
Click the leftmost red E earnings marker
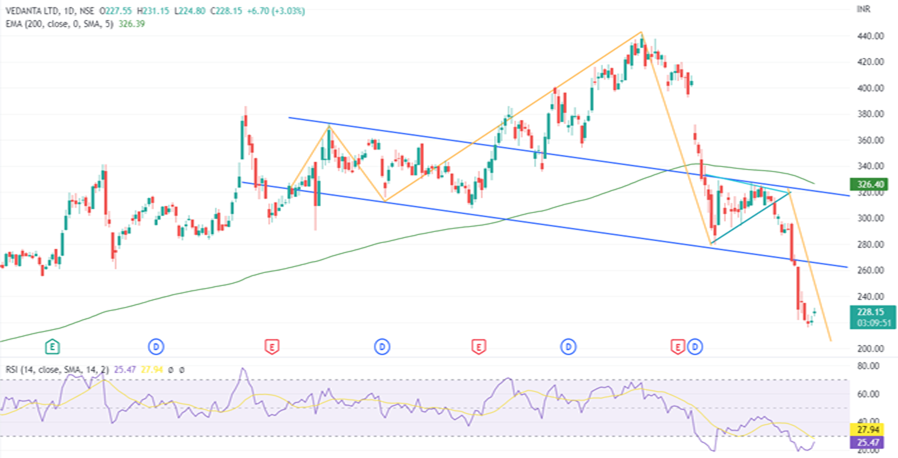272,346
